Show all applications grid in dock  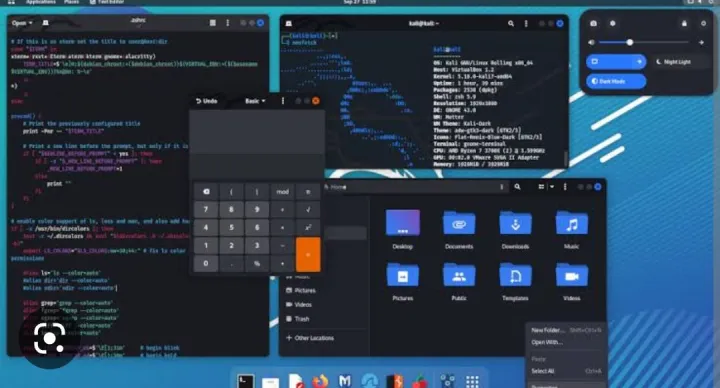472,381
